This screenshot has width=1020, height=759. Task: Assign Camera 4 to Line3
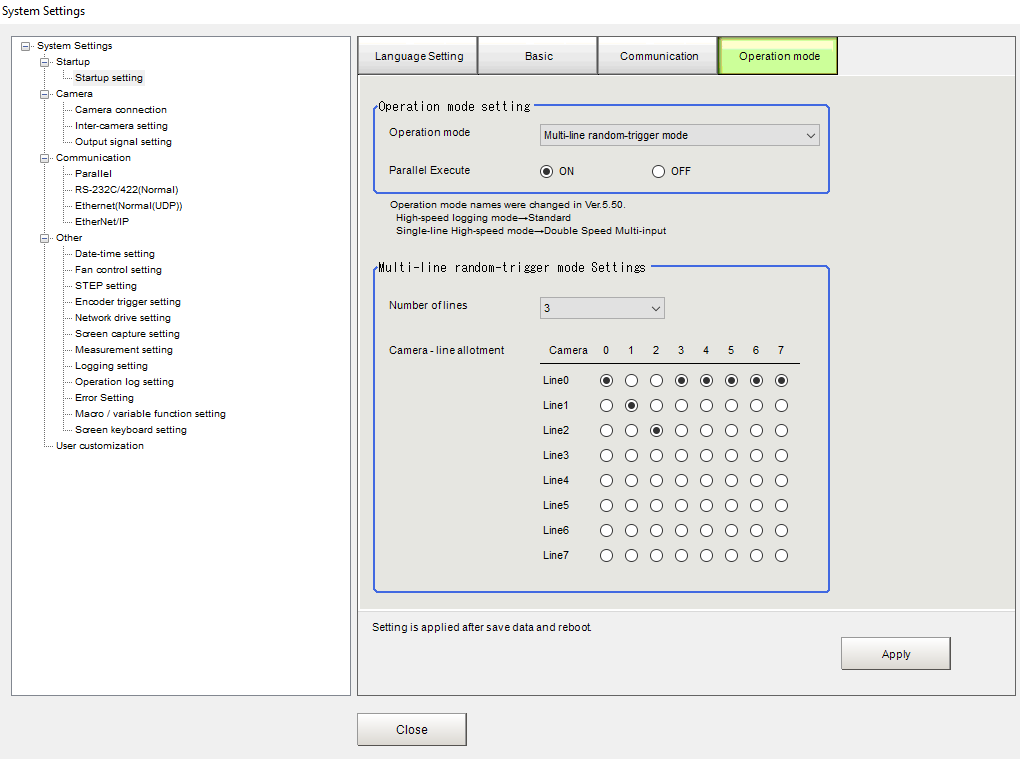(706, 455)
